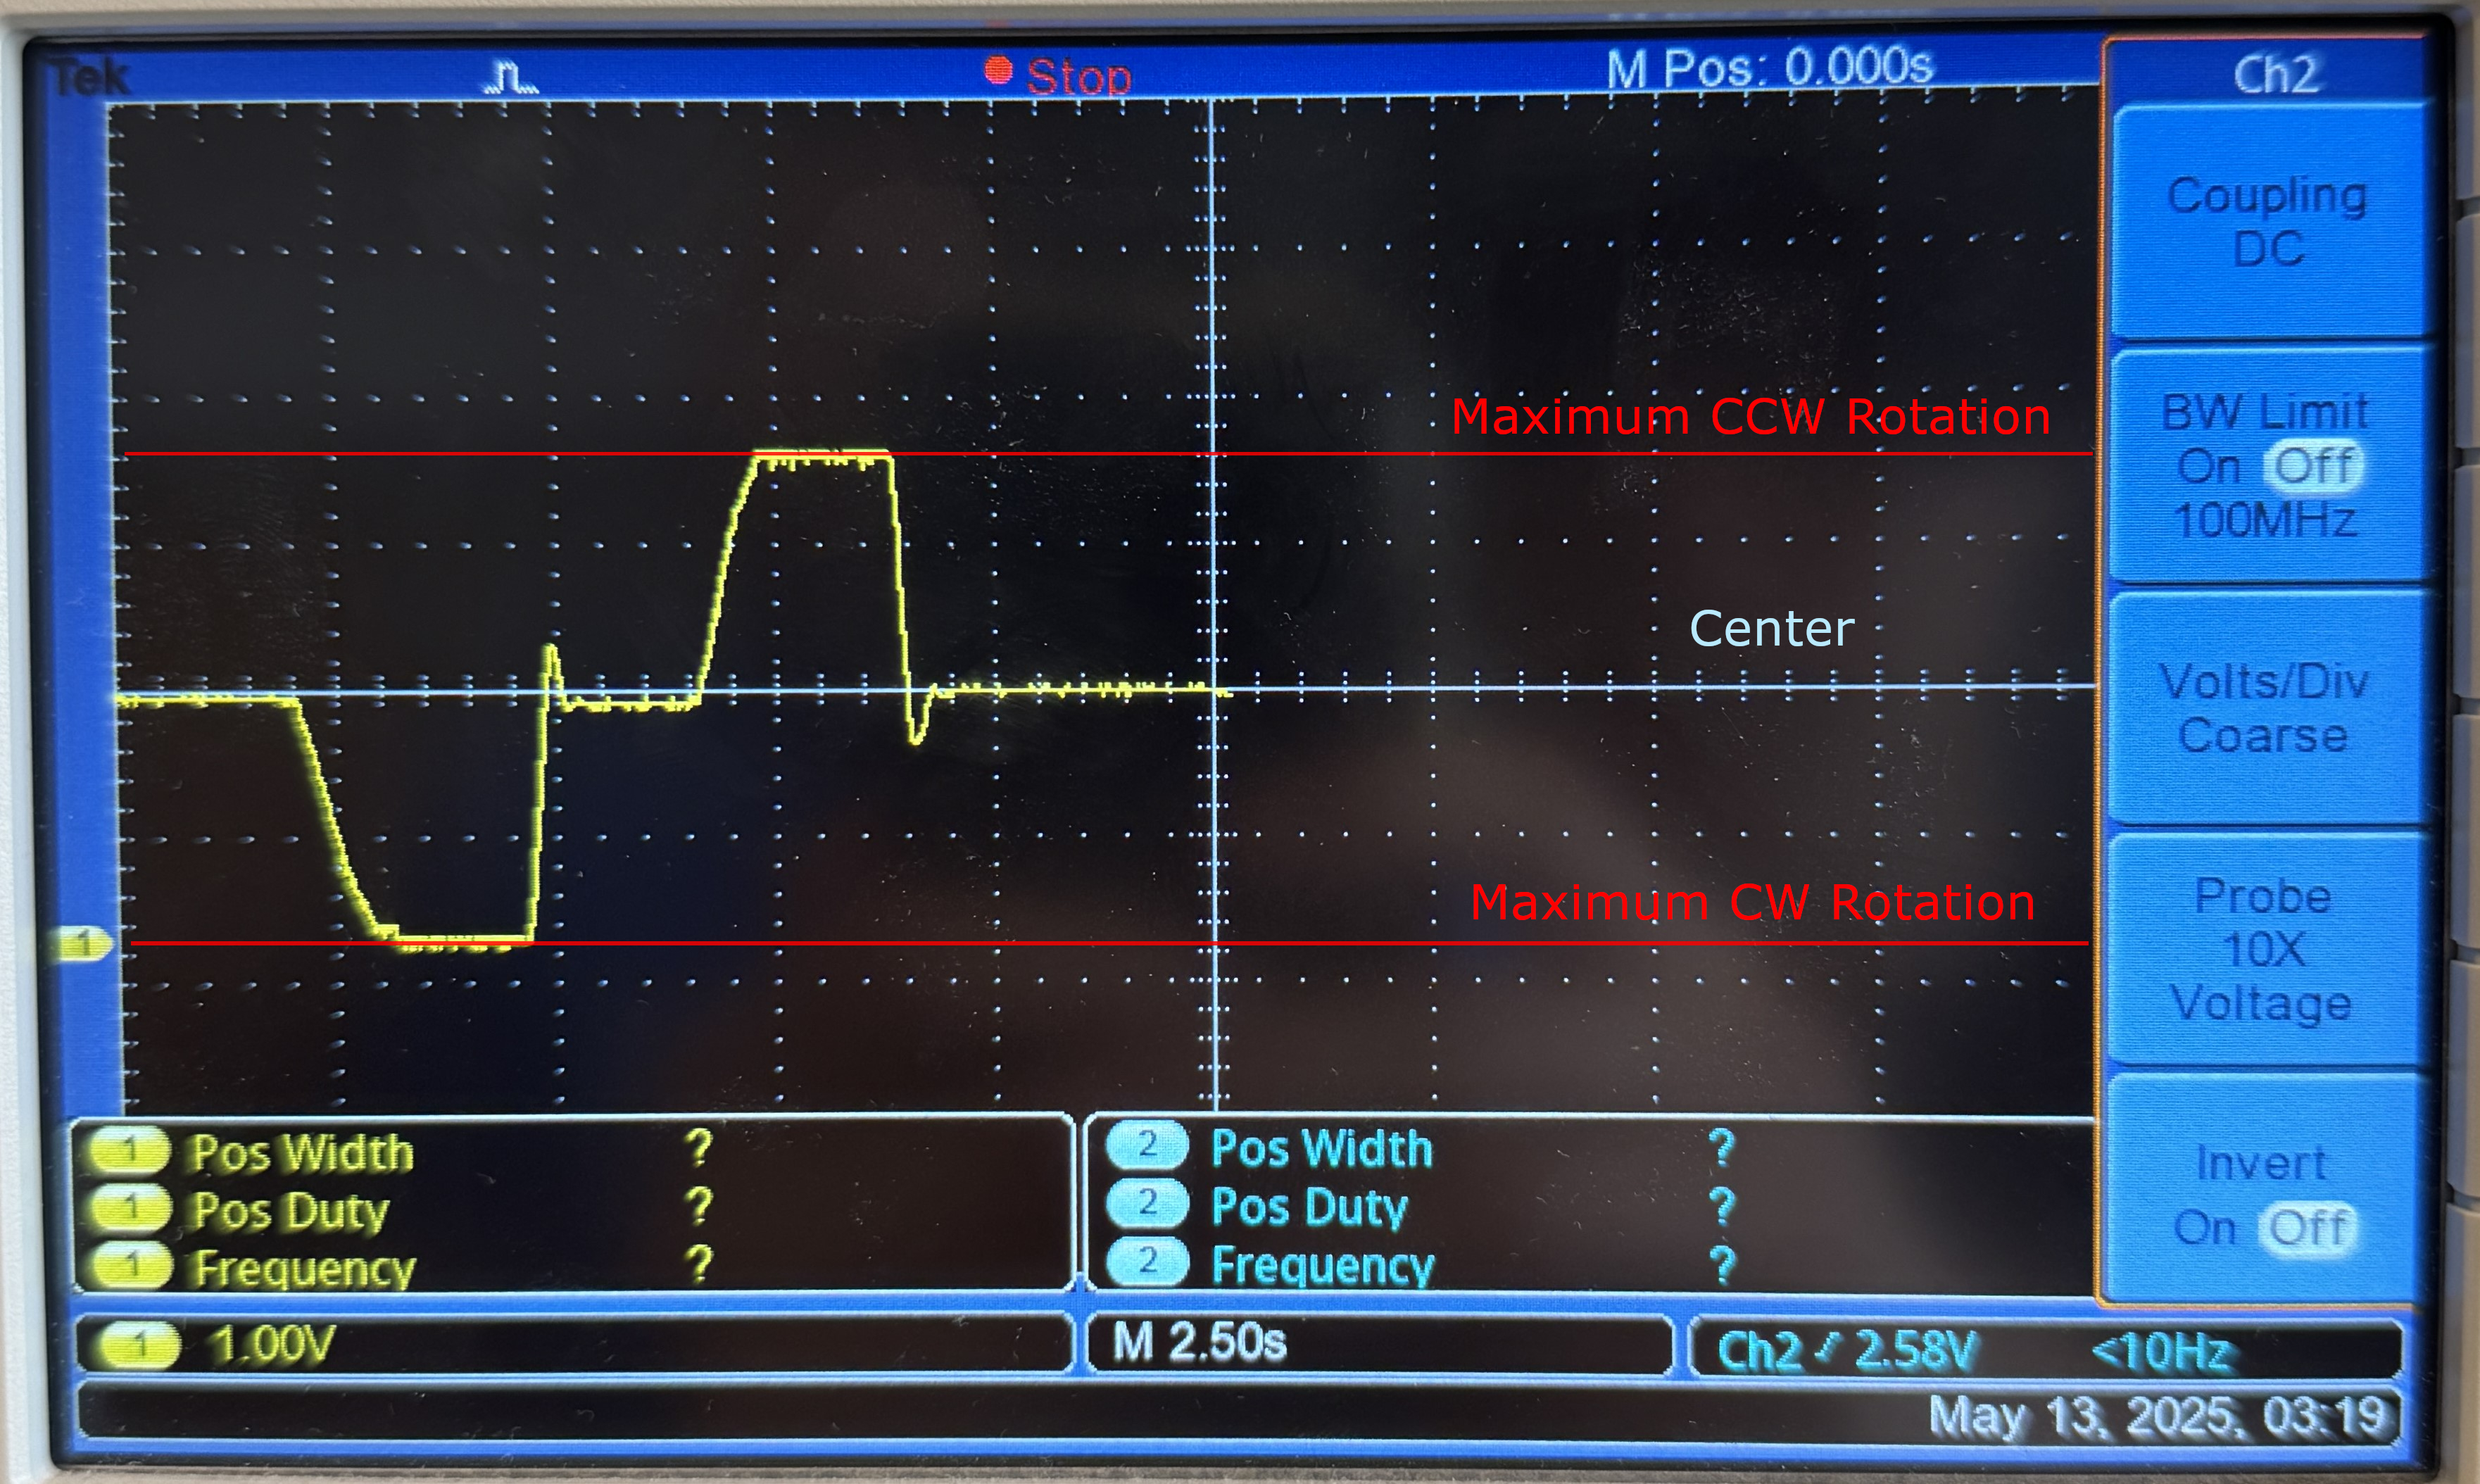Click the Tek logo in corner

(x=91, y=78)
